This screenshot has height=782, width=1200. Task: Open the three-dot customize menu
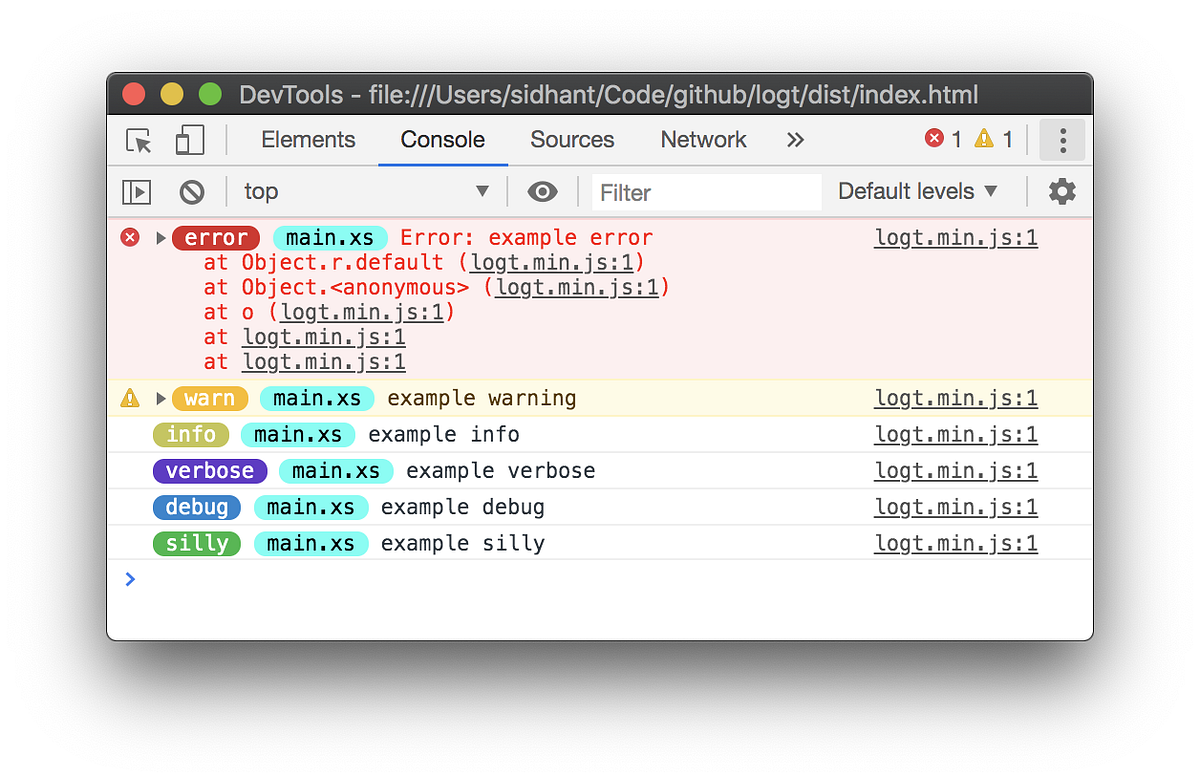(1062, 140)
